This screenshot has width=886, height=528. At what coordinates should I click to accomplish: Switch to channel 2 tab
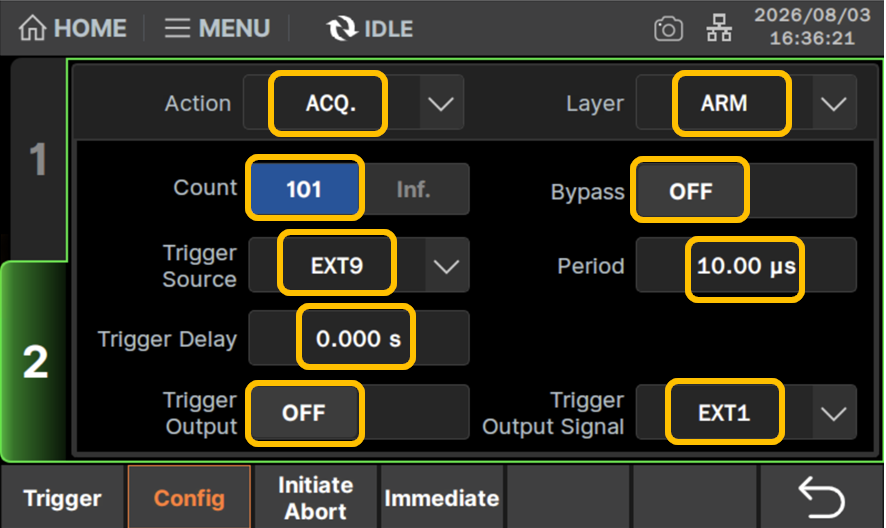(35, 362)
